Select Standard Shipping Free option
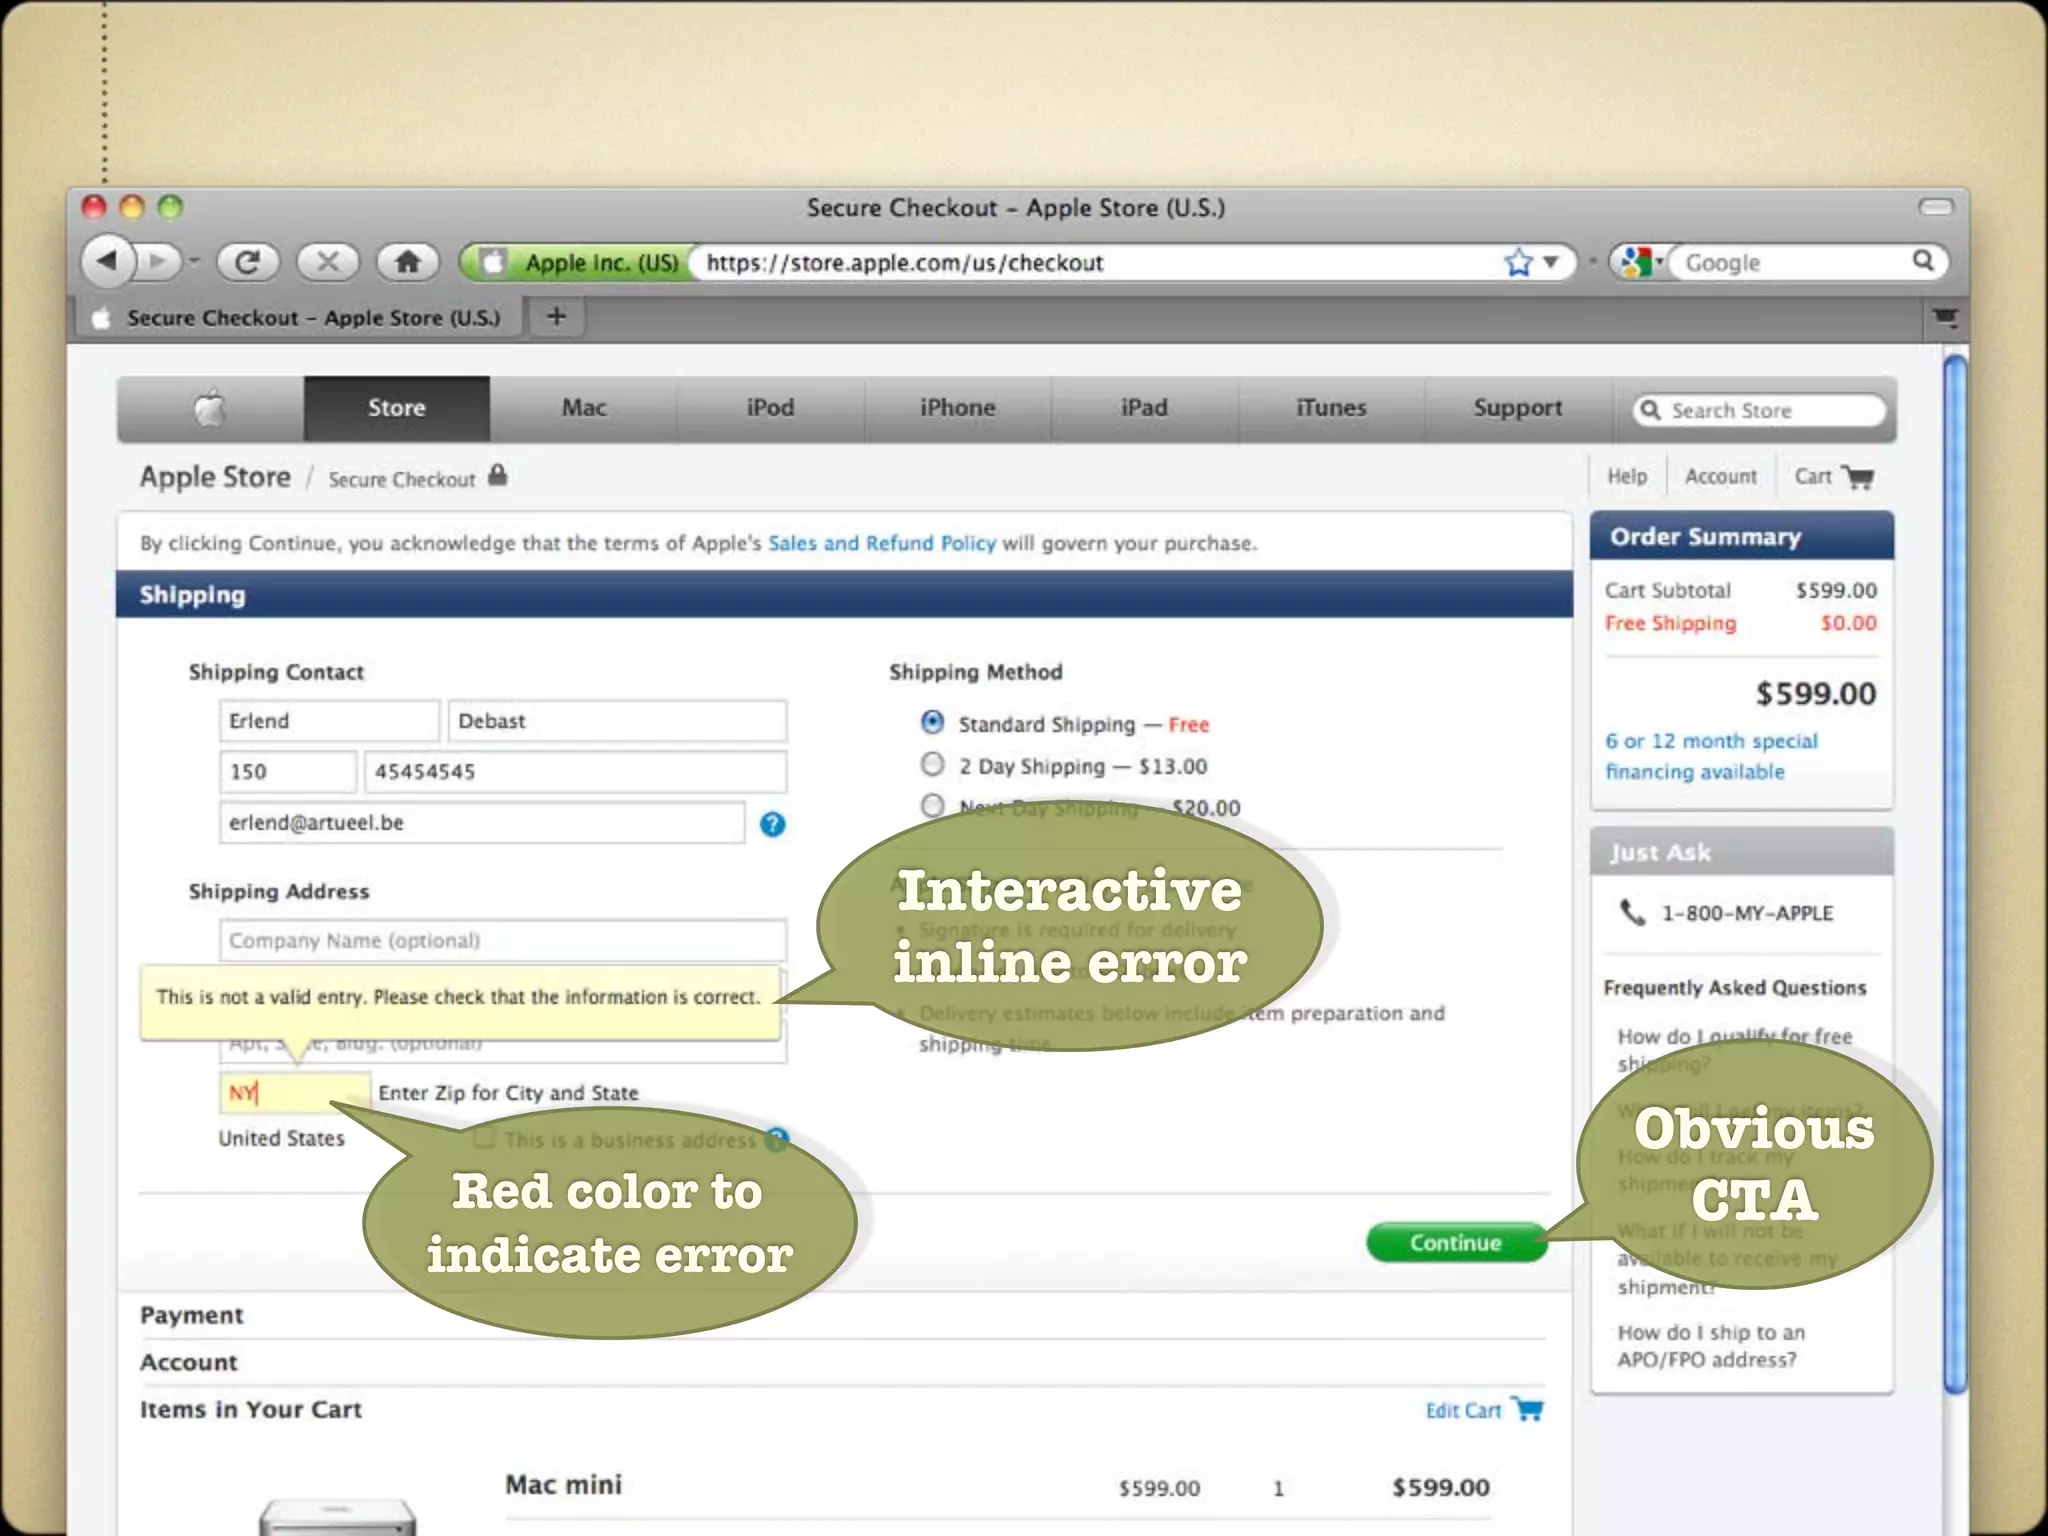The width and height of the screenshot is (2048, 1536). coord(932,721)
